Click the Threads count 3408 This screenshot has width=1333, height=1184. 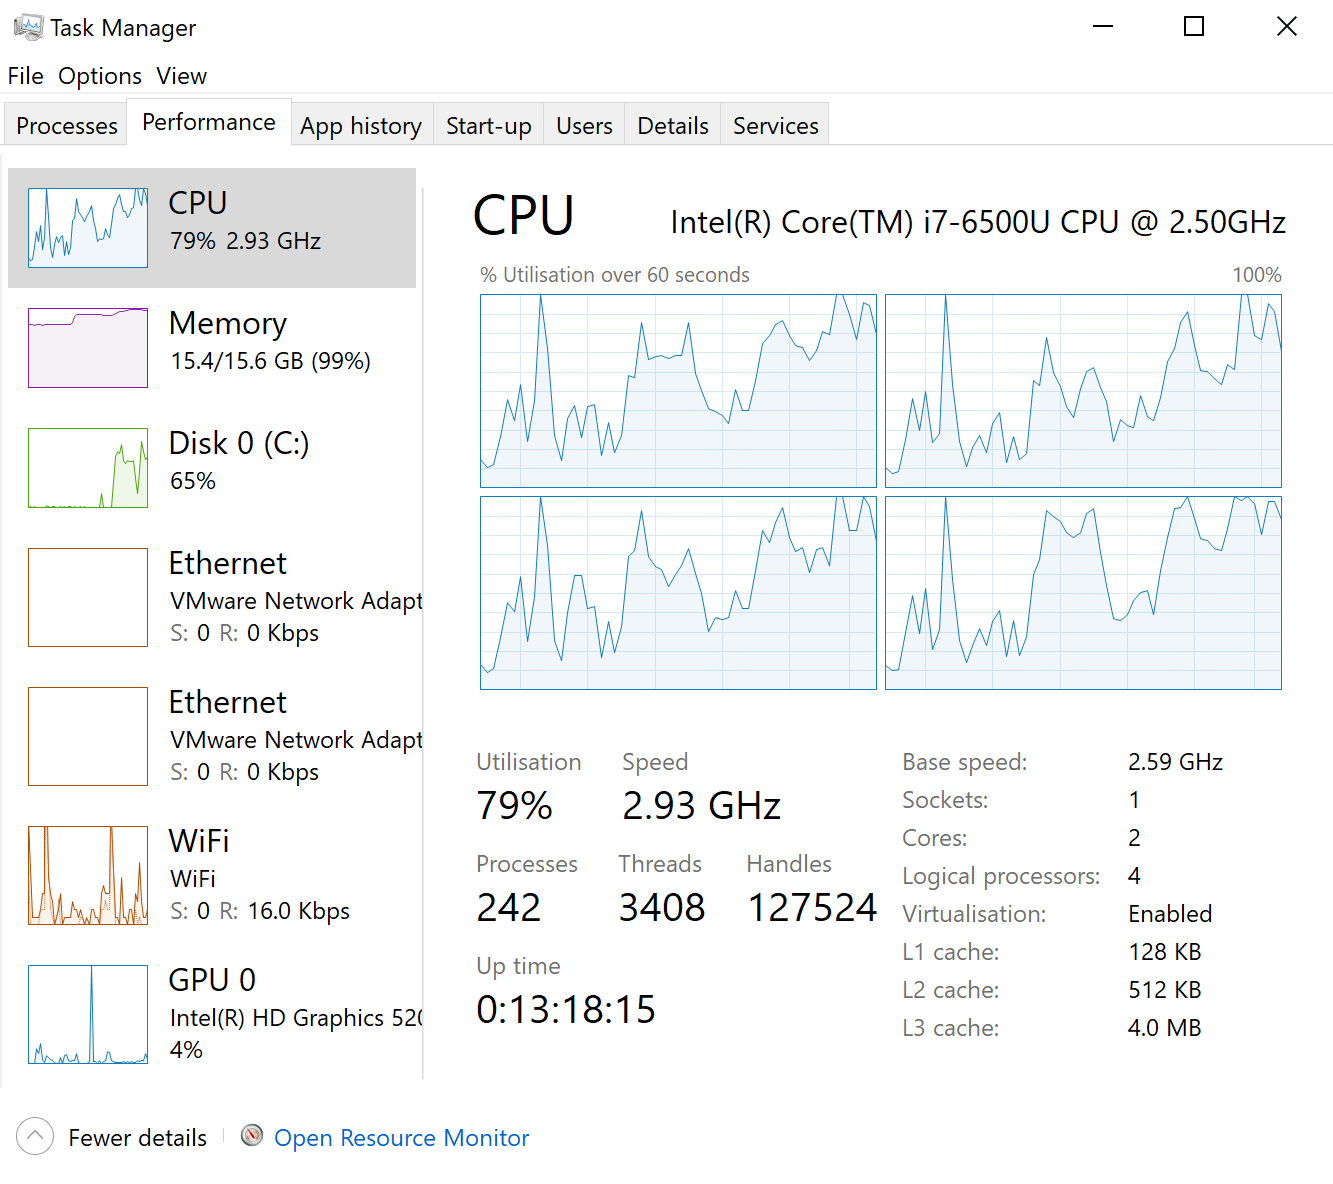pos(661,908)
